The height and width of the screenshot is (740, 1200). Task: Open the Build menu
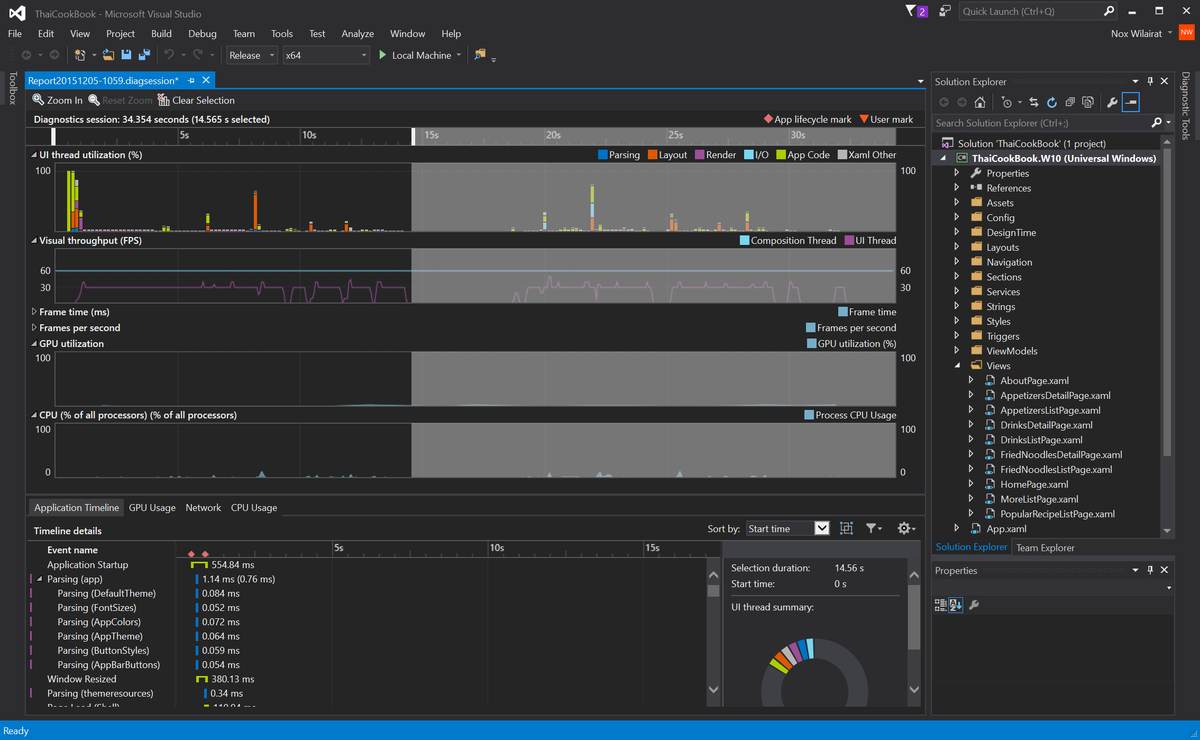(161, 33)
